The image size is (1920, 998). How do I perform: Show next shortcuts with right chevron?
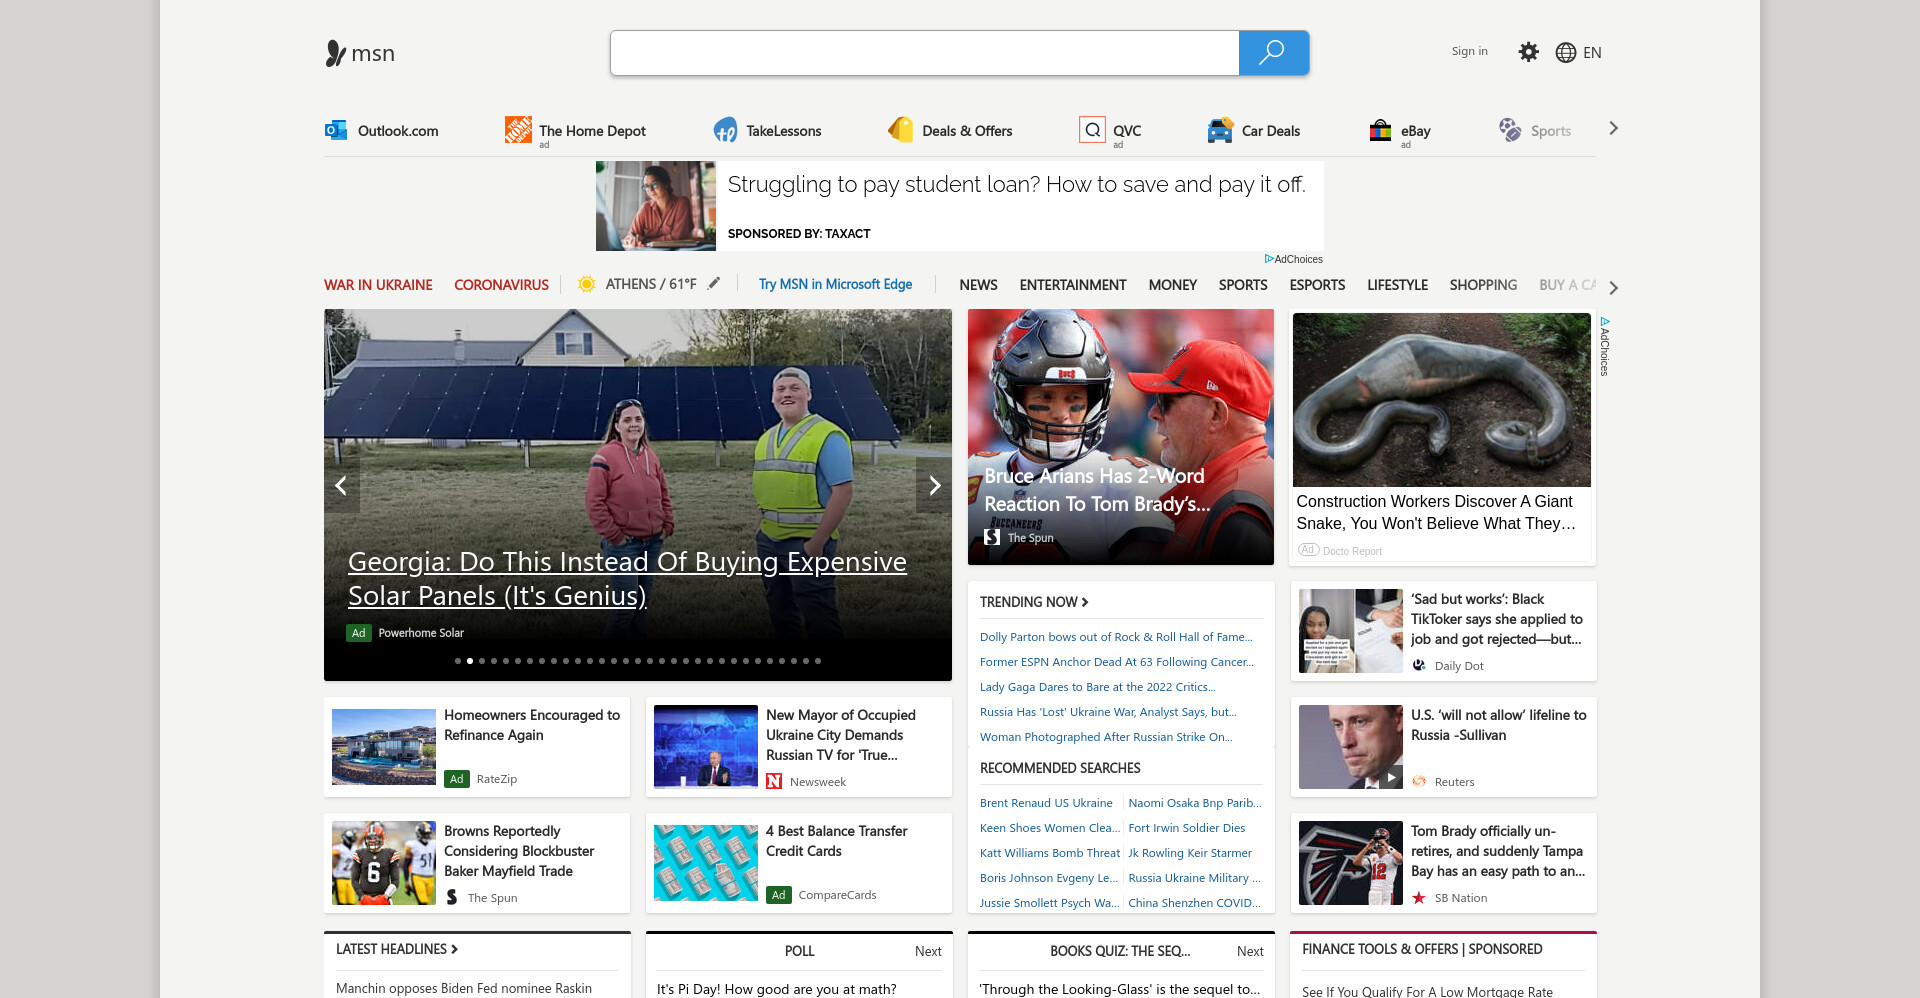point(1613,129)
